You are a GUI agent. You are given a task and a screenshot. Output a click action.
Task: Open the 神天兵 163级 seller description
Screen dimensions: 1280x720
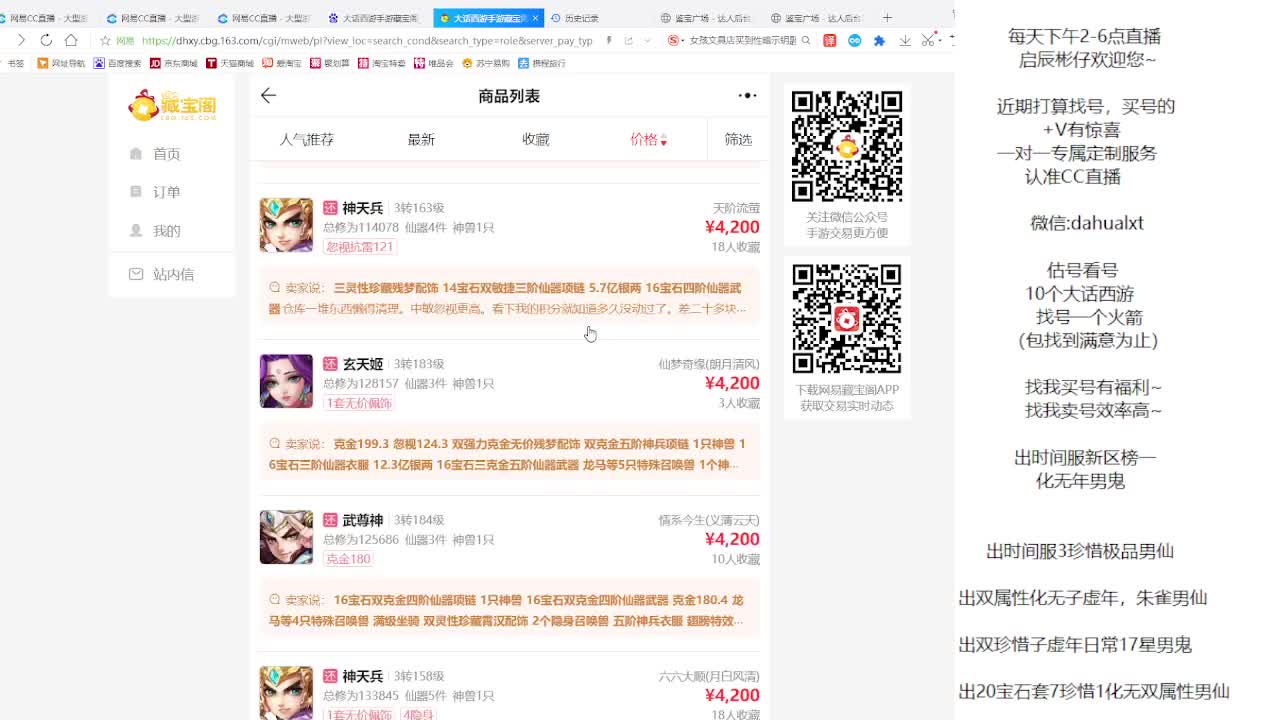[x=509, y=298]
